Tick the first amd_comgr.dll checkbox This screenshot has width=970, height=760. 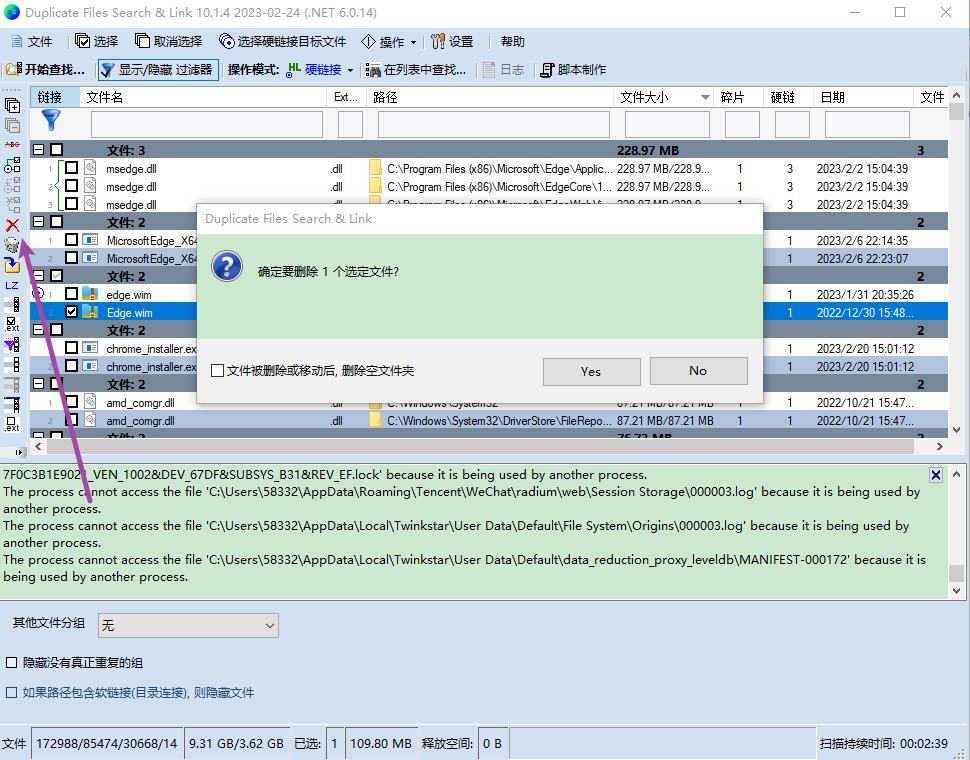click(x=71, y=402)
